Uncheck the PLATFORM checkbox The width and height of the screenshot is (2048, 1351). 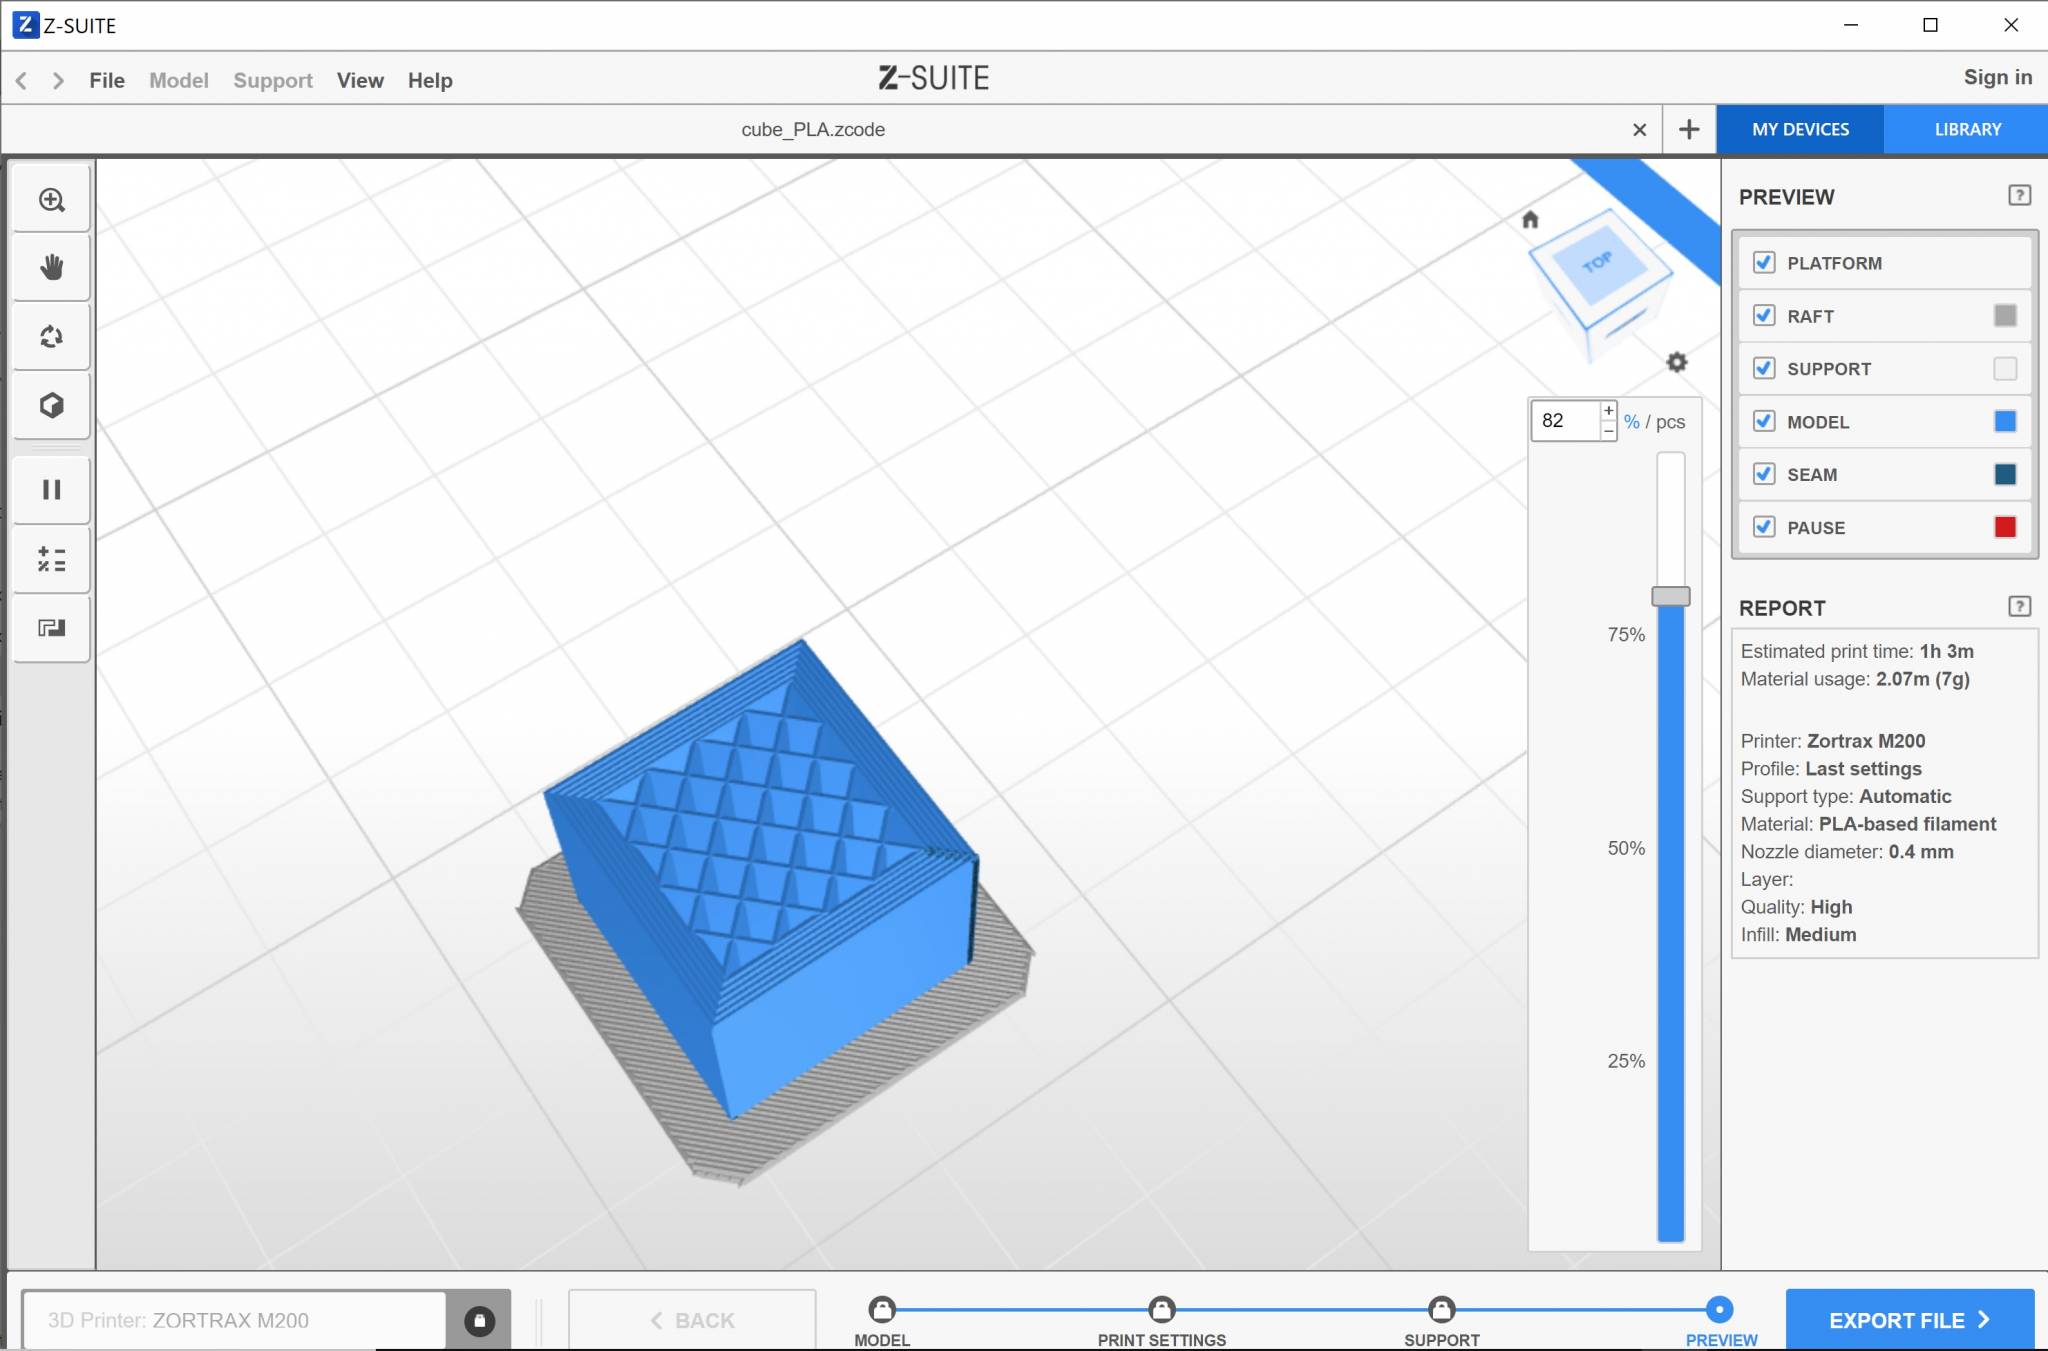coord(1764,262)
